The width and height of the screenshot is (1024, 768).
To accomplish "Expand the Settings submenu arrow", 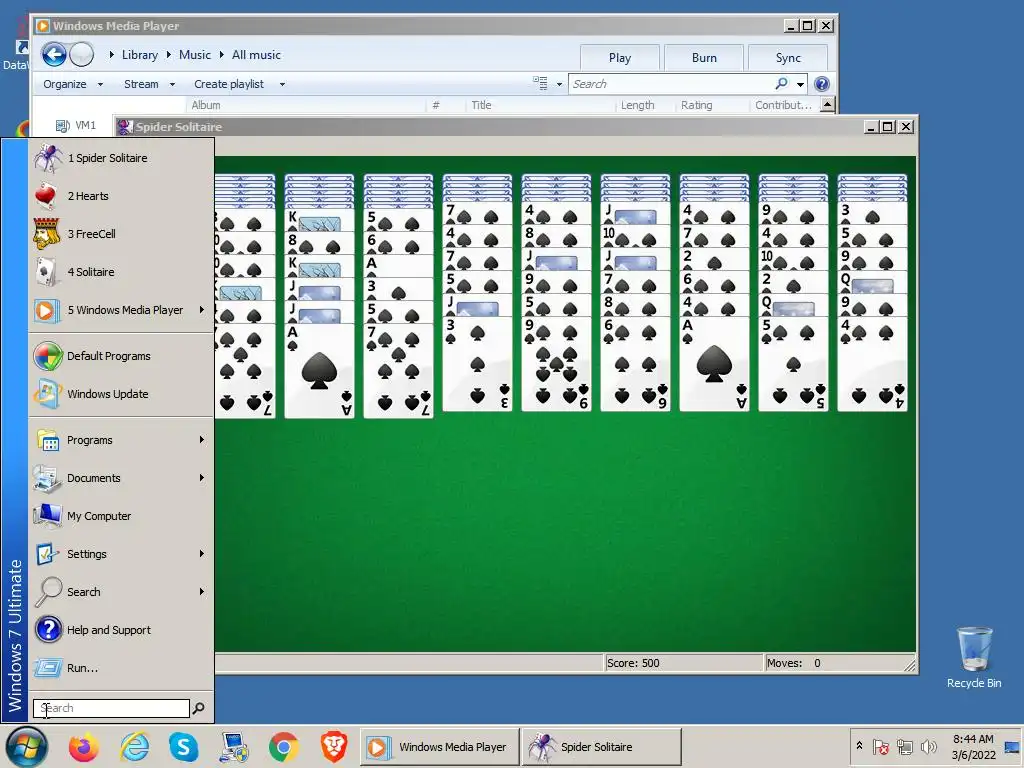I will click(x=202, y=554).
